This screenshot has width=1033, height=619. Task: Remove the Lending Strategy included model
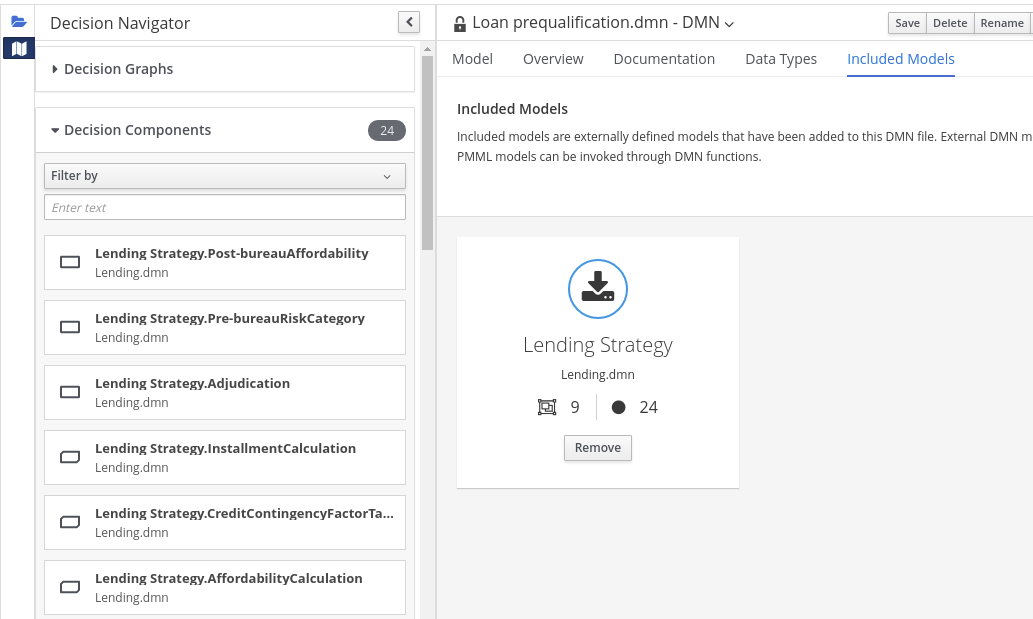point(598,448)
